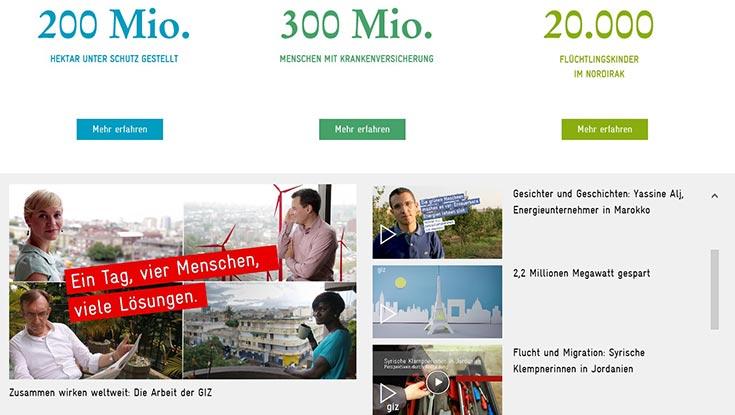Play the Eiffel Tower megawatt video
This screenshot has height=415, width=735.
point(437,302)
